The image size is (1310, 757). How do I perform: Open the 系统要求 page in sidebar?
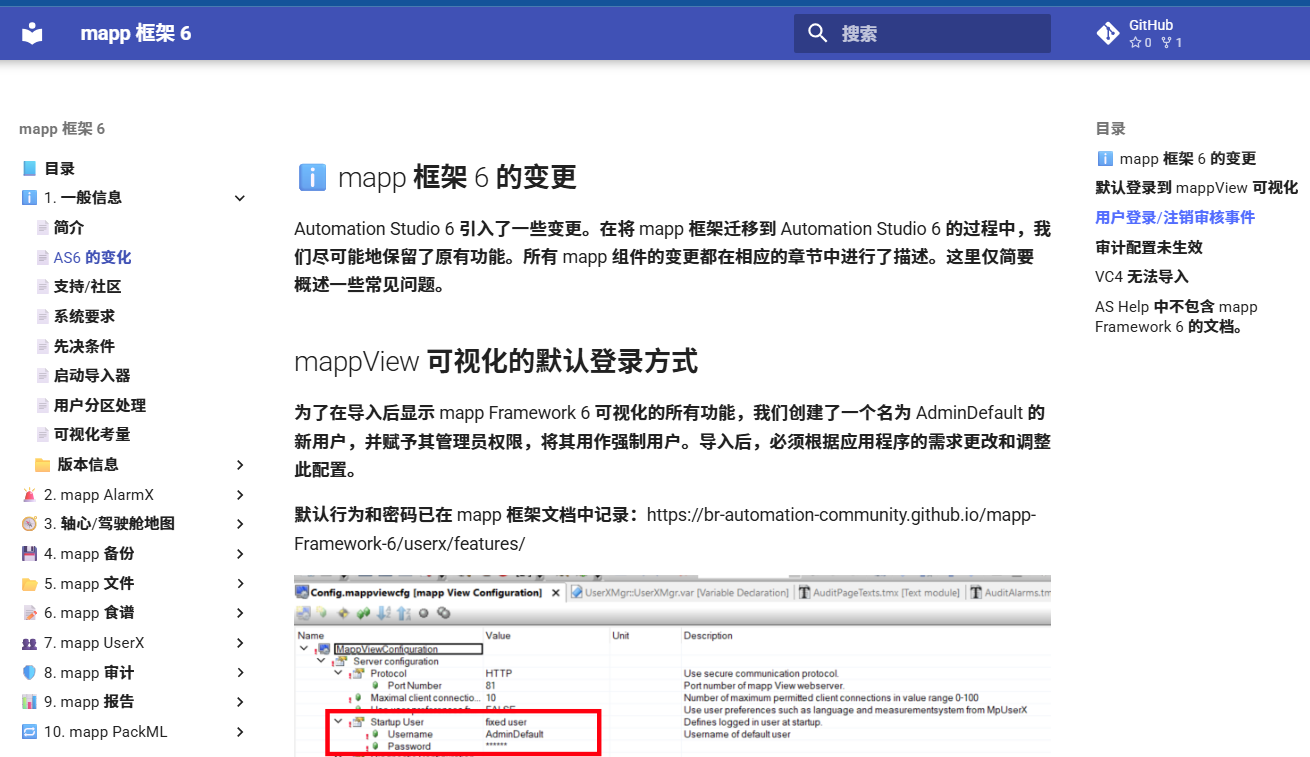(84, 317)
